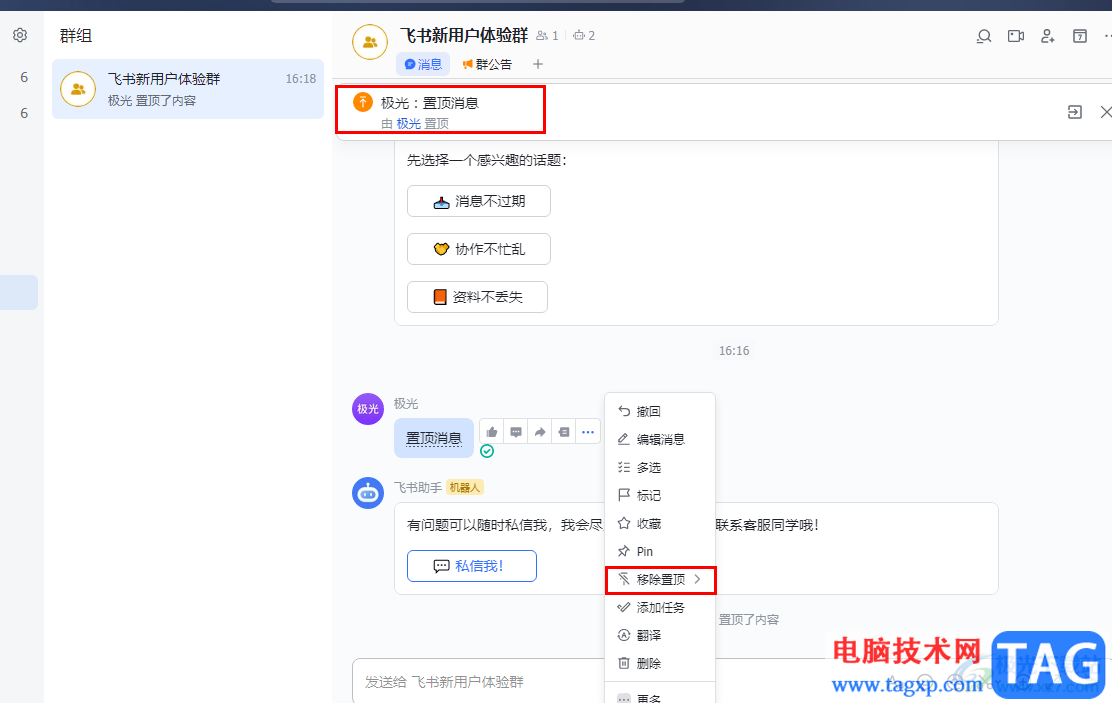Click the 置顶消息 message bubble
1112x703 pixels.
pyautogui.click(x=433, y=438)
